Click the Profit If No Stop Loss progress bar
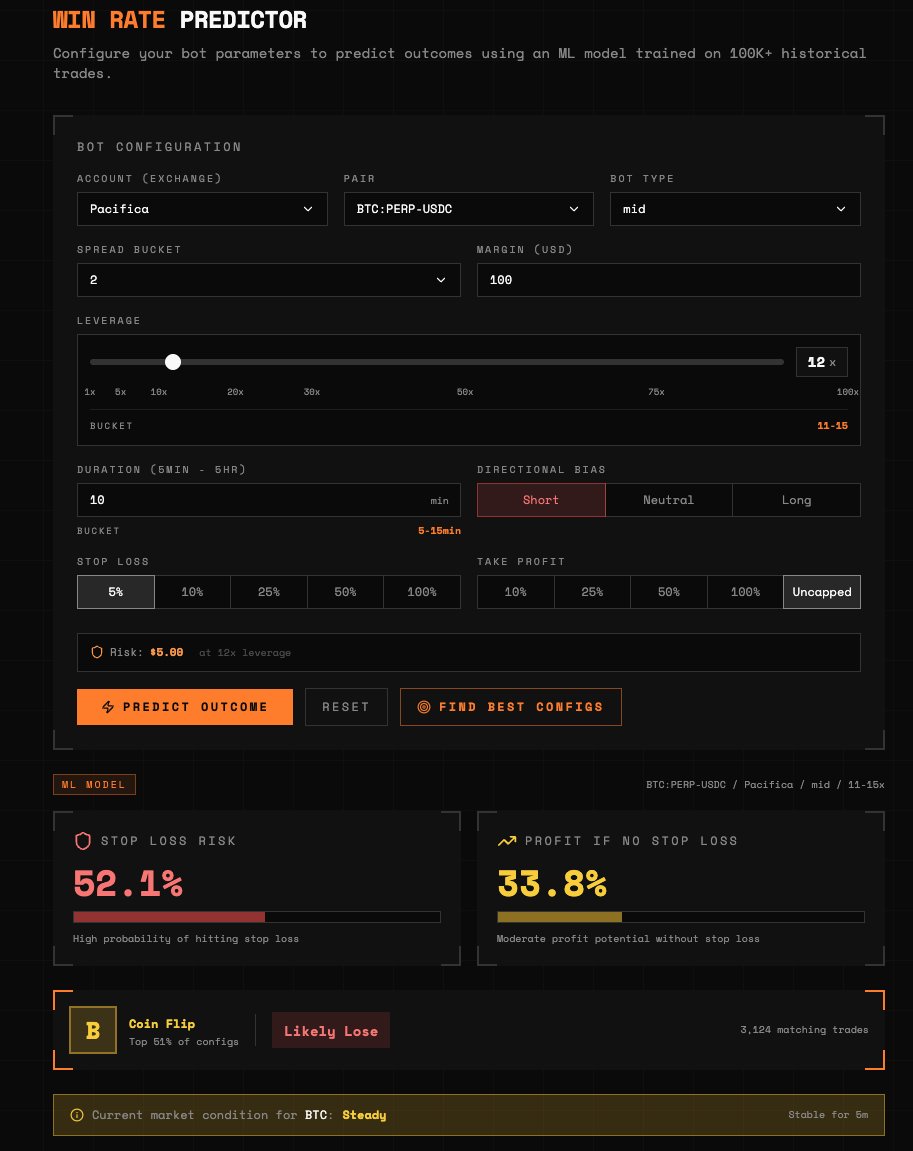Viewport: 913px width, 1151px height. click(680, 917)
